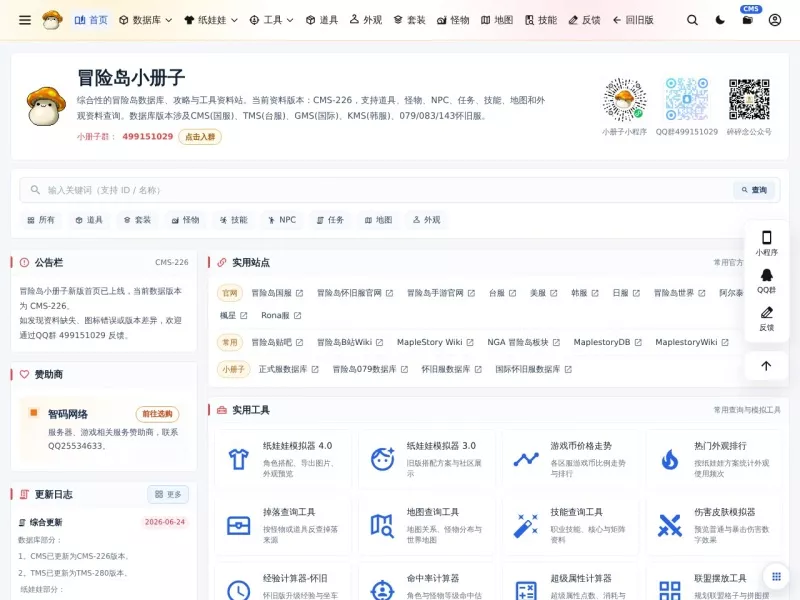Switch back via 回旧版 link
This screenshot has width=800, height=600.
coord(633,20)
